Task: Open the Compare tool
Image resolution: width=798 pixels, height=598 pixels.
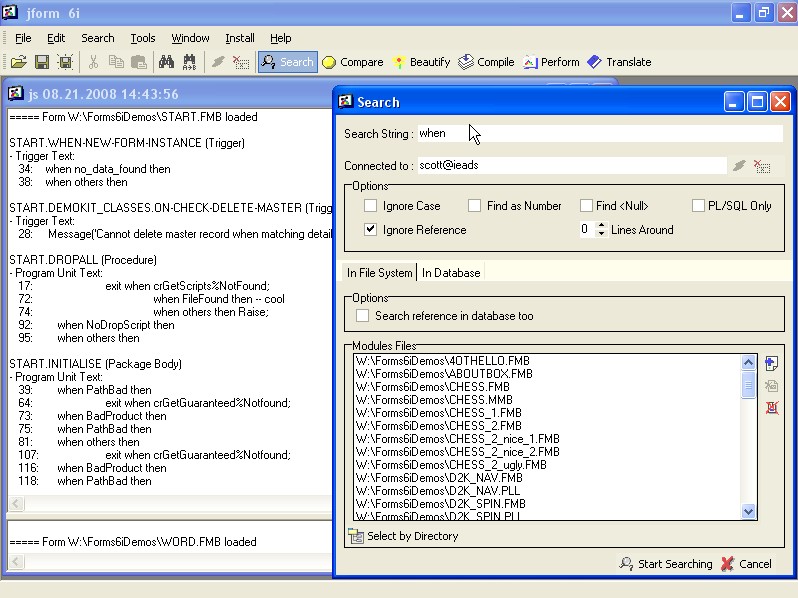Action: click(x=353, y=62)
